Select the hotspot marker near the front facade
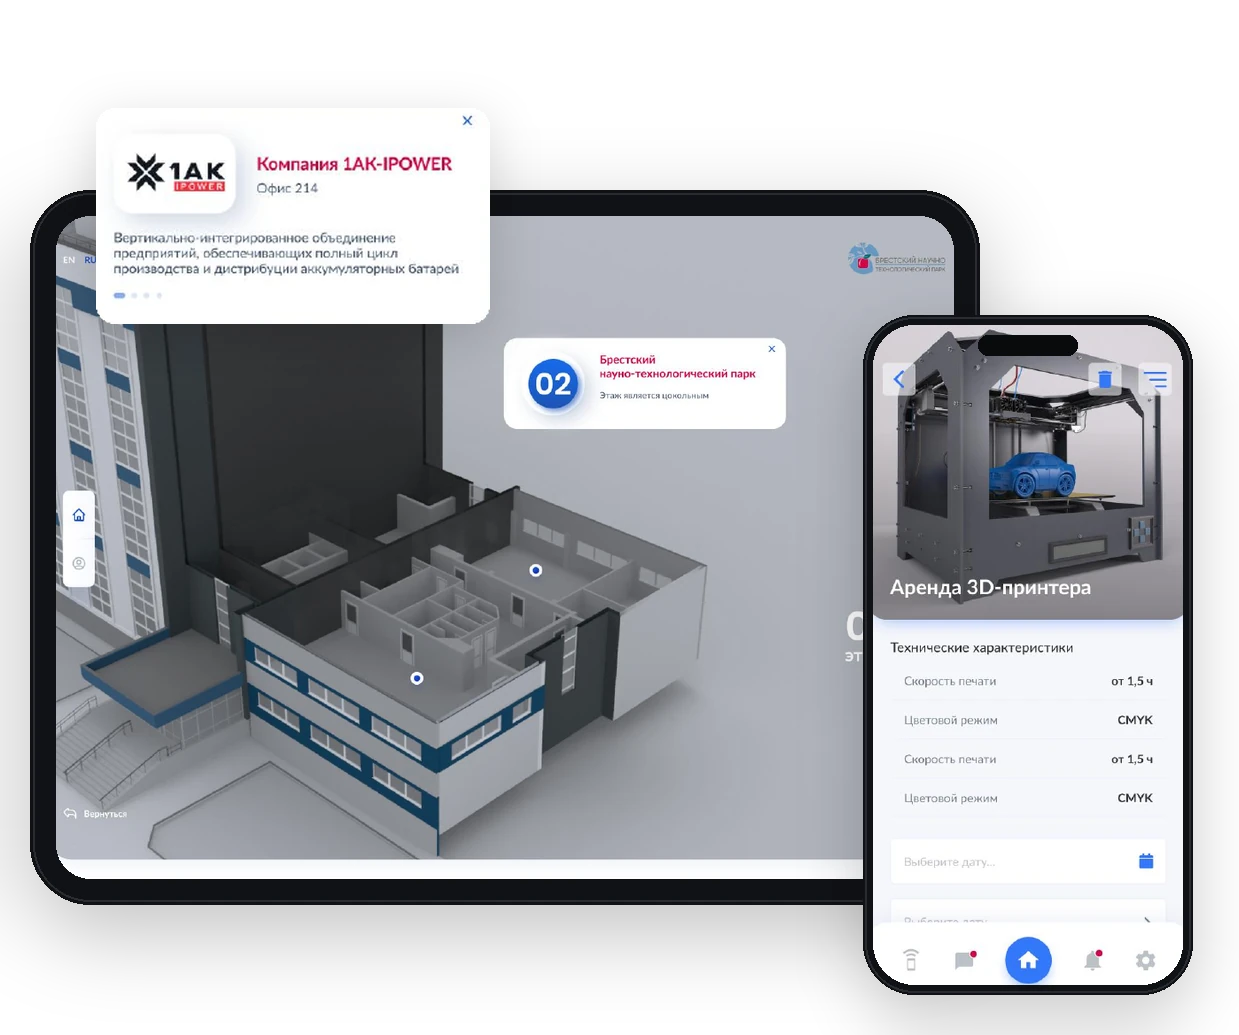This screenshot has width=1239, height=1035. pos(417,678)
